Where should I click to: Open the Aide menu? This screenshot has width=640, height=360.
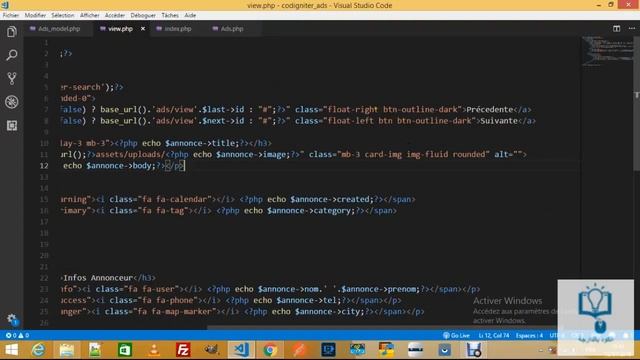(190, 15)
